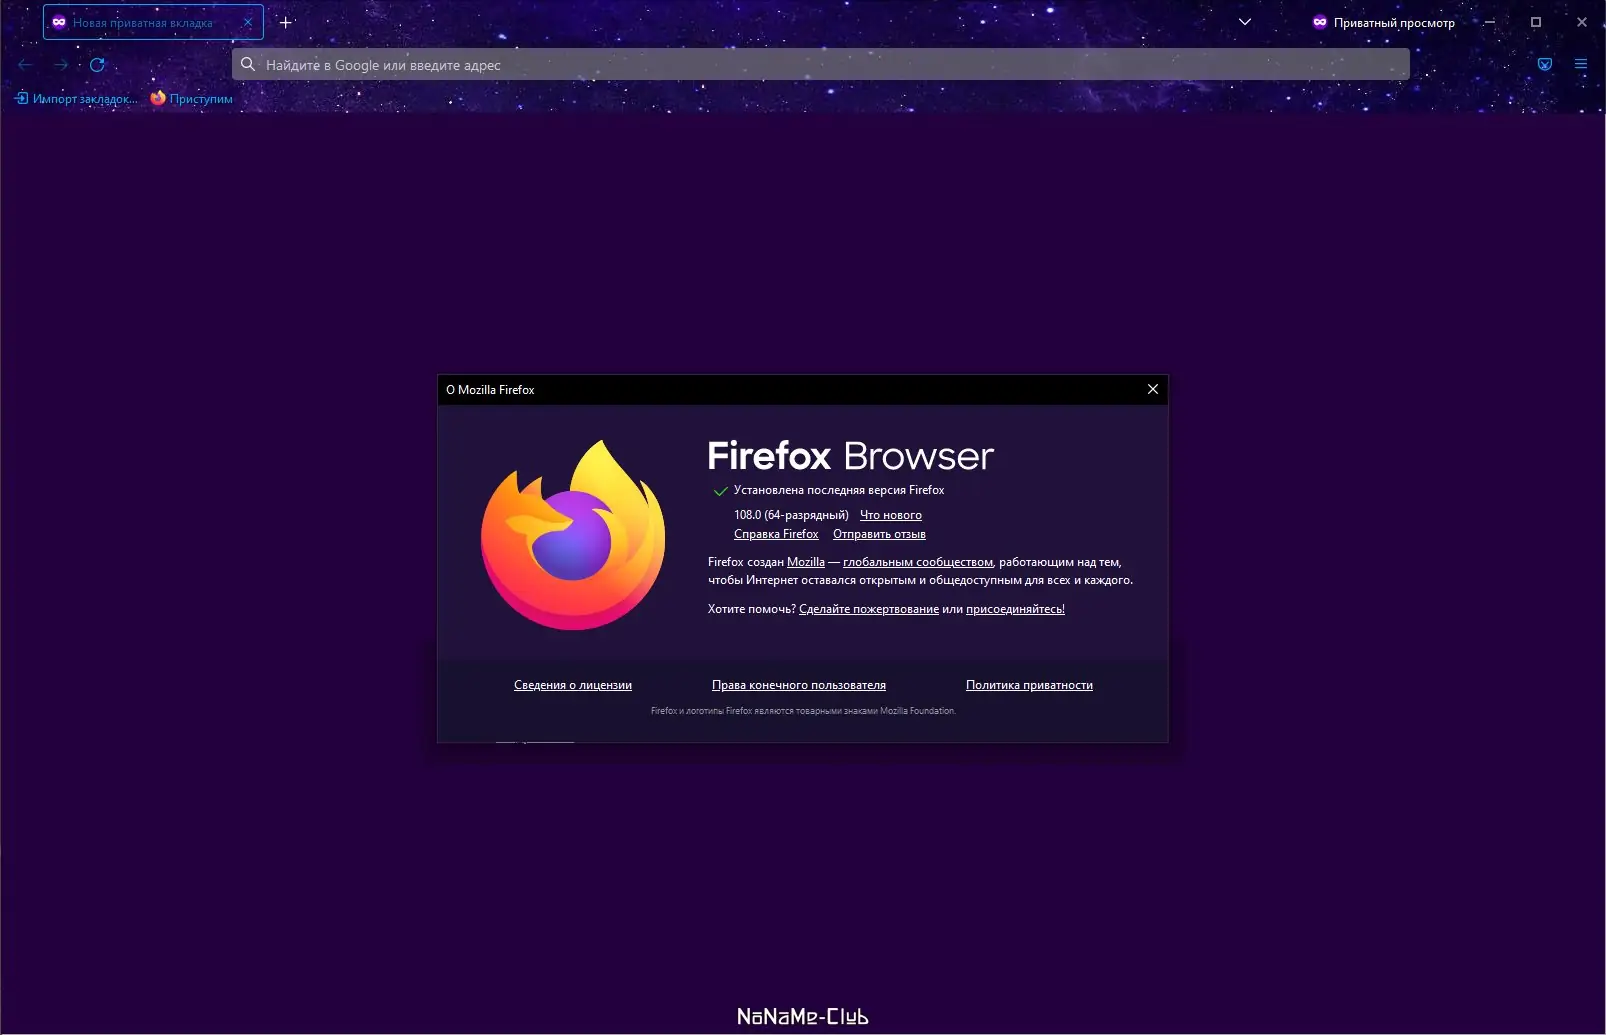The image size is (1606, 1035).
Task: Open a new tab with plus button
Action: 286,22
